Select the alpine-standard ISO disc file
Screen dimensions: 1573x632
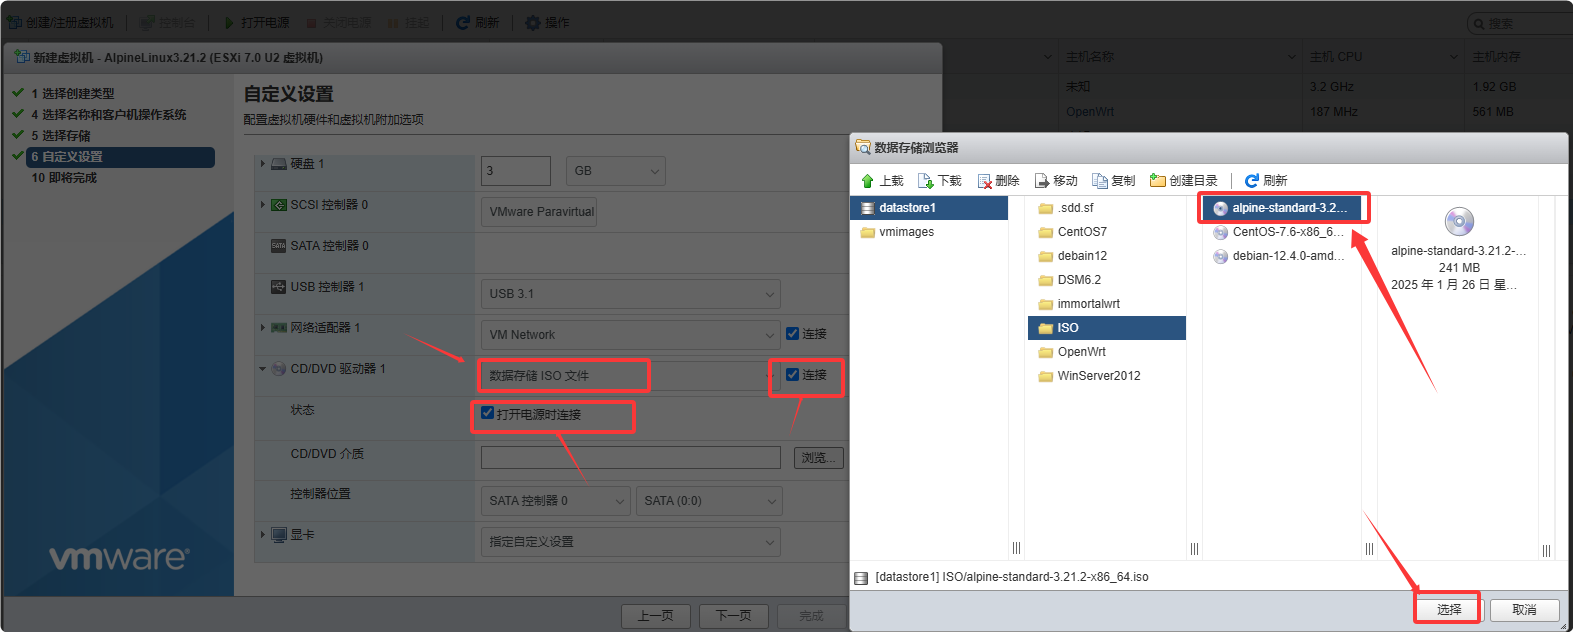[1283, 208]
